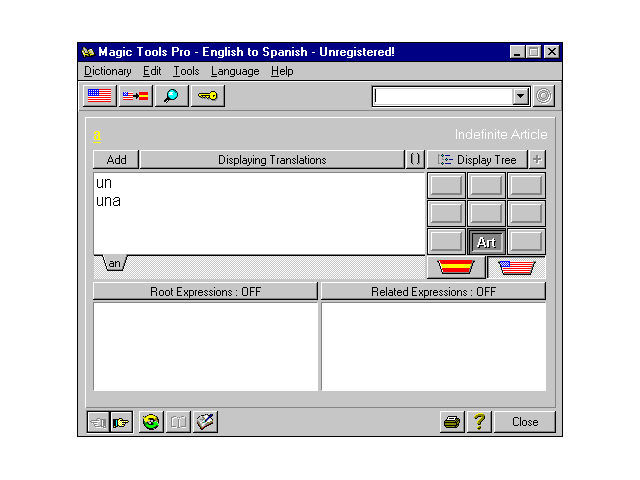Click the Add button
The height and width of the screenshot is (480, 640).
tap(116, 160)
